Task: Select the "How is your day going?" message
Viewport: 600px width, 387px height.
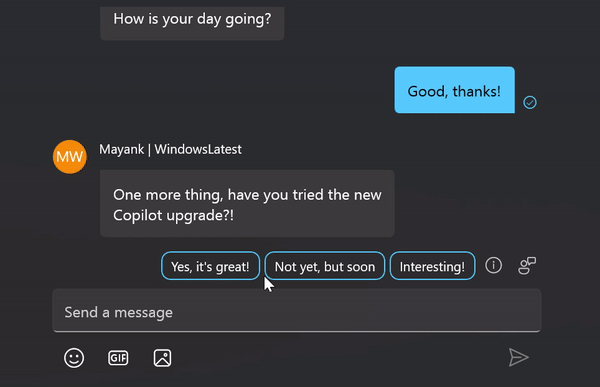Action: point(192,19)
